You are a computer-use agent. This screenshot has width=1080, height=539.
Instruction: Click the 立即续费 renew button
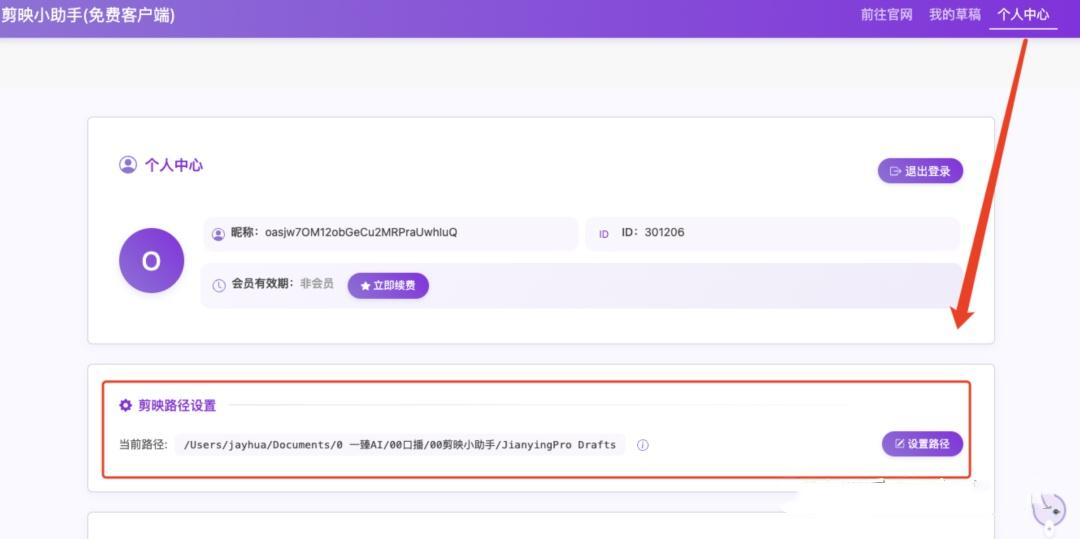[x=388, y=286]
